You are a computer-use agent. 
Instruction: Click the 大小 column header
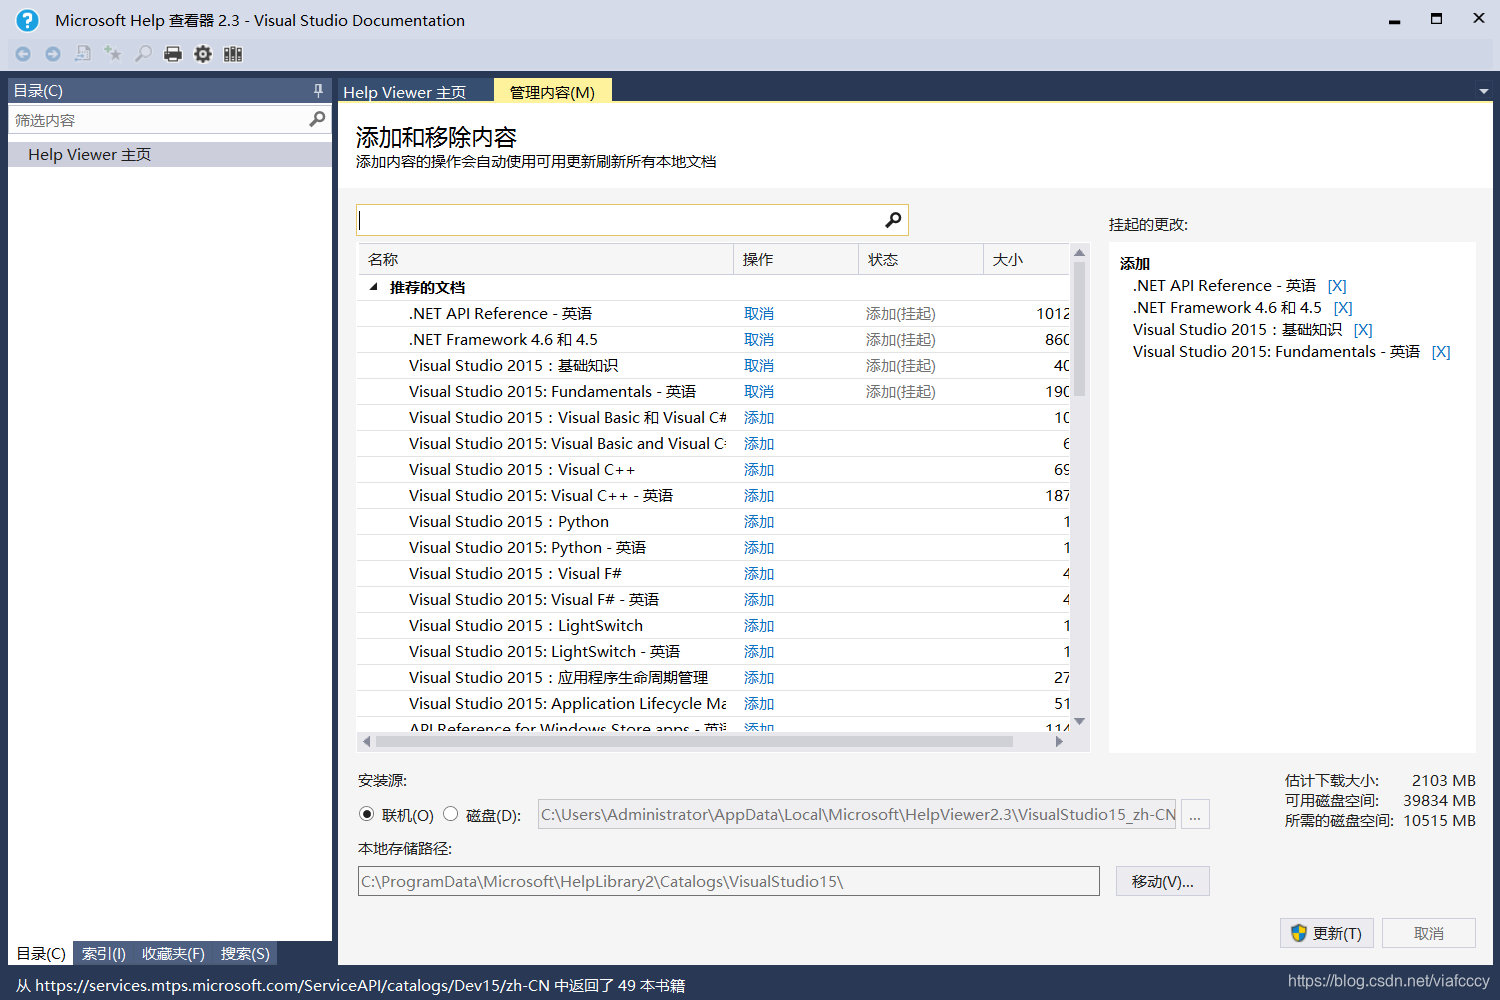[x=1027, y=259]
